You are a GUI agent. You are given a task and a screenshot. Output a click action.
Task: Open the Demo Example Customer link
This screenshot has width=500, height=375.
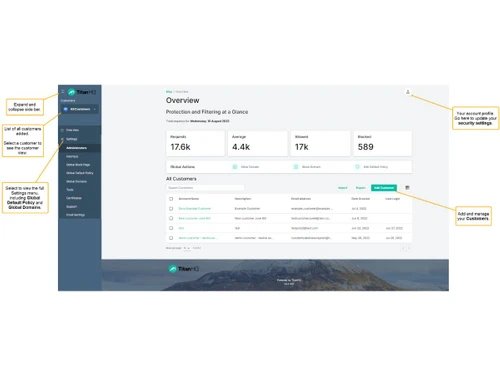click(195, 209)
